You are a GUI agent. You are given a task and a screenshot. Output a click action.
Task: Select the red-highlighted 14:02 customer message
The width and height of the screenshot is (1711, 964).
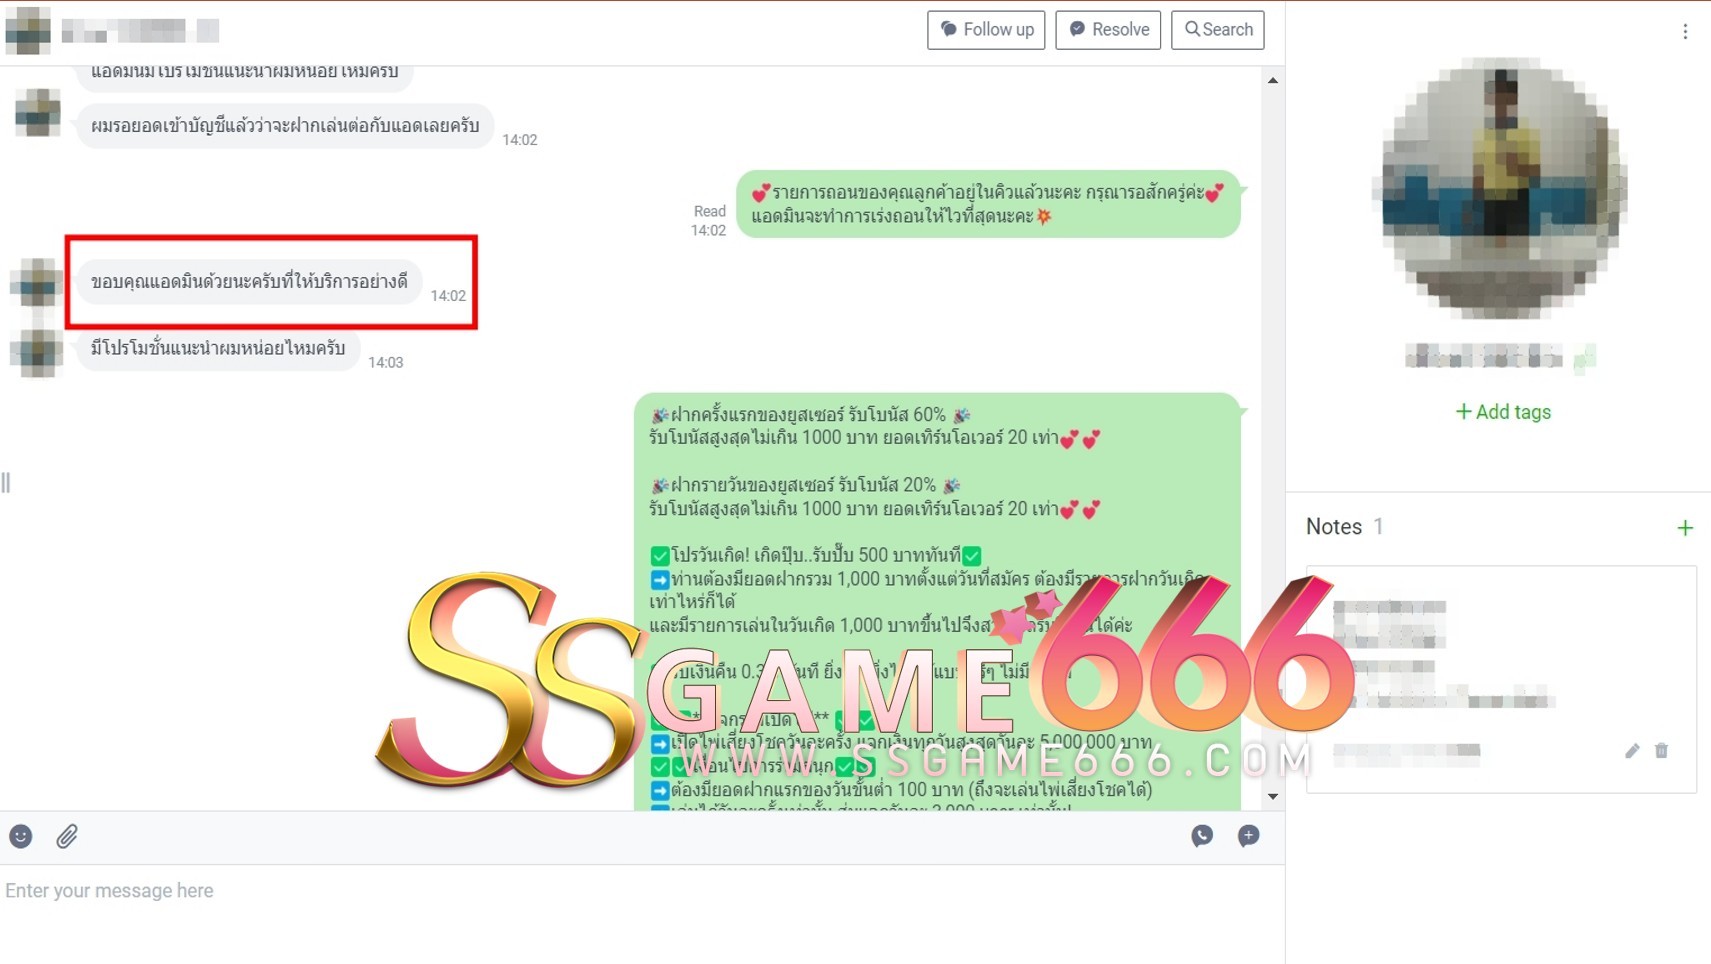coord(249,282)
